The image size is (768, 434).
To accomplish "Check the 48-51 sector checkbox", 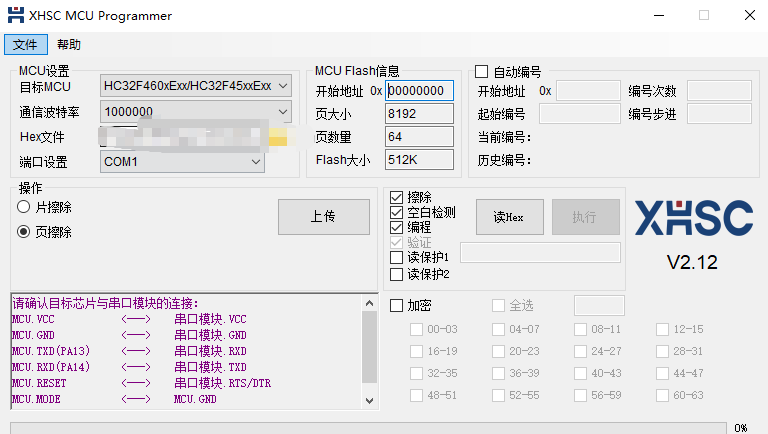I will point(416,395).
